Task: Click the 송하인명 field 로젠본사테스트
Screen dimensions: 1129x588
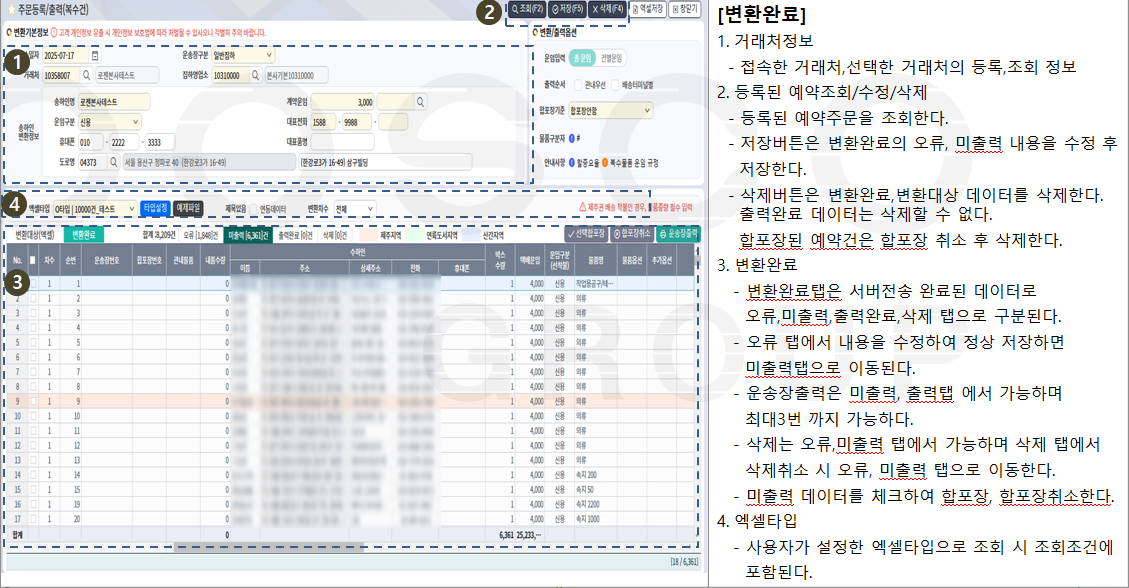Action: [x=114, y=102]
